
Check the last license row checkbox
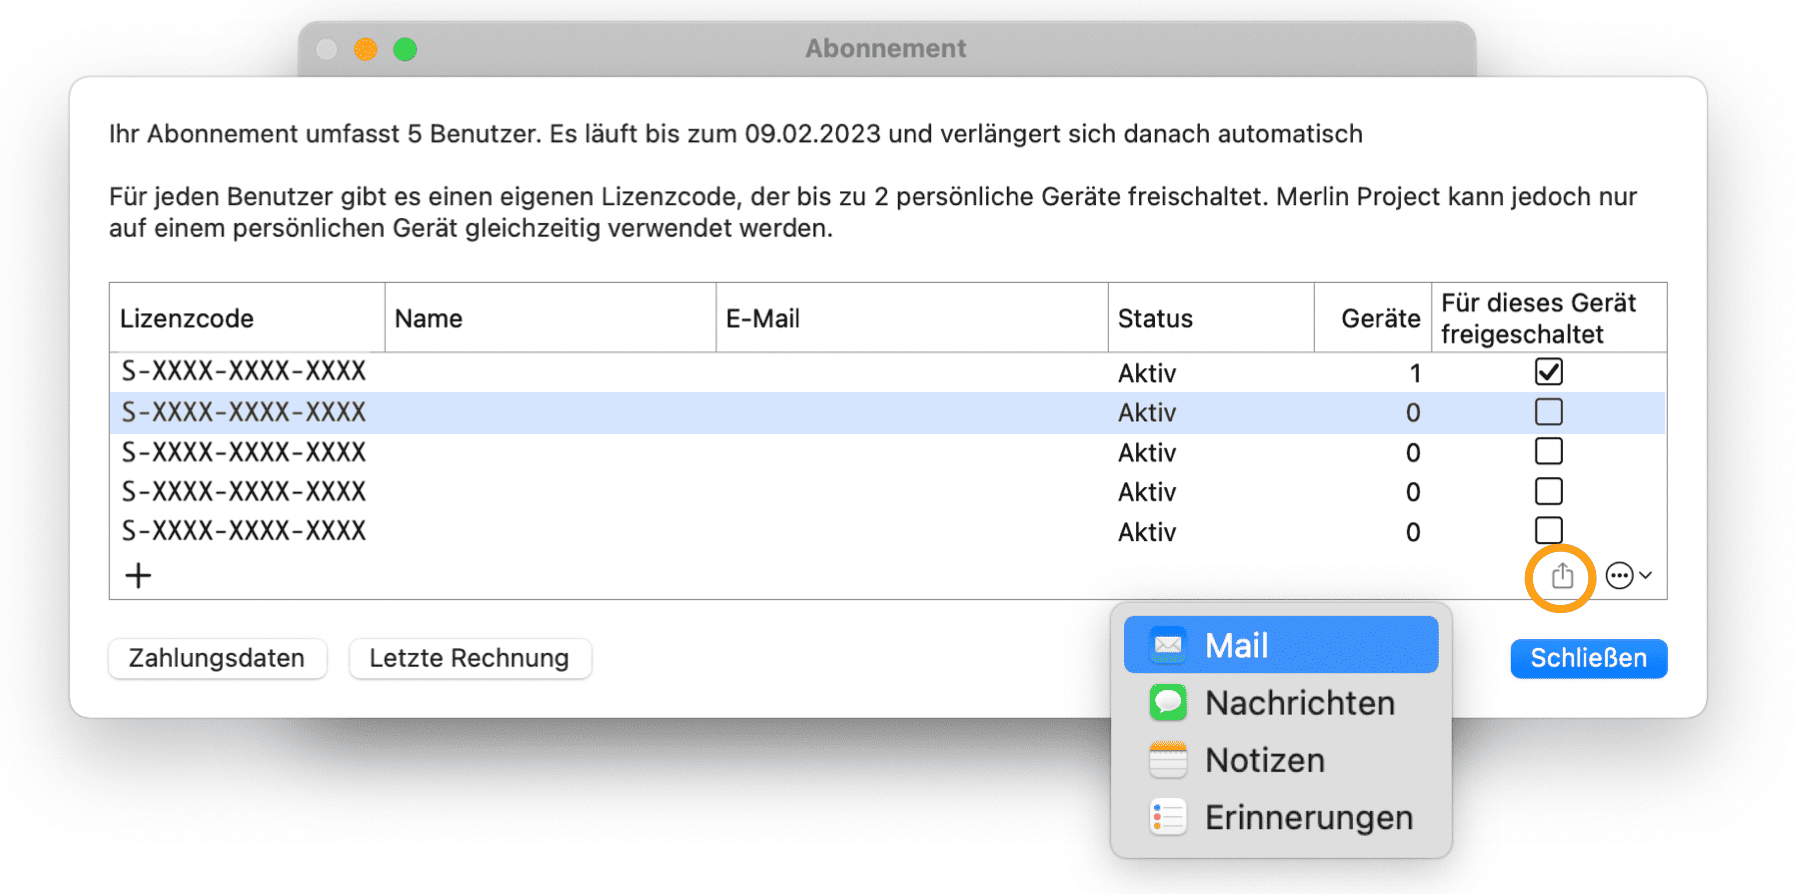(x=1548, y=530)
